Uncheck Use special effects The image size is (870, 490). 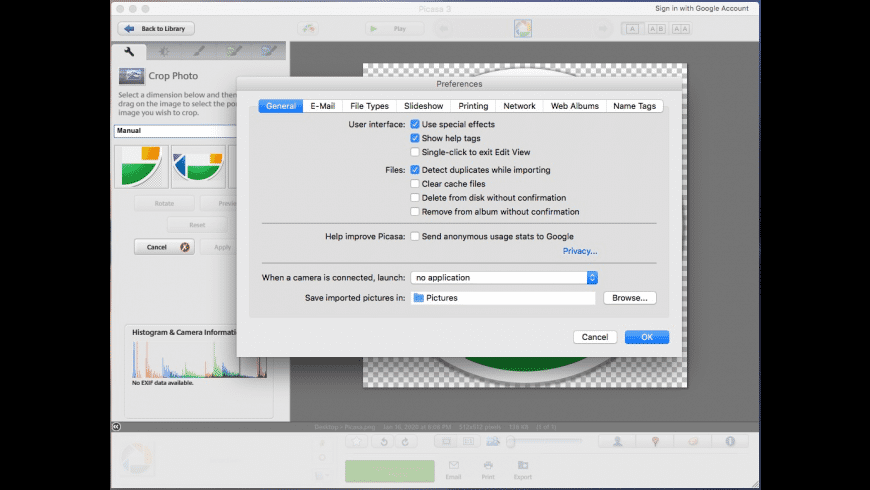(x=414, y=124)
